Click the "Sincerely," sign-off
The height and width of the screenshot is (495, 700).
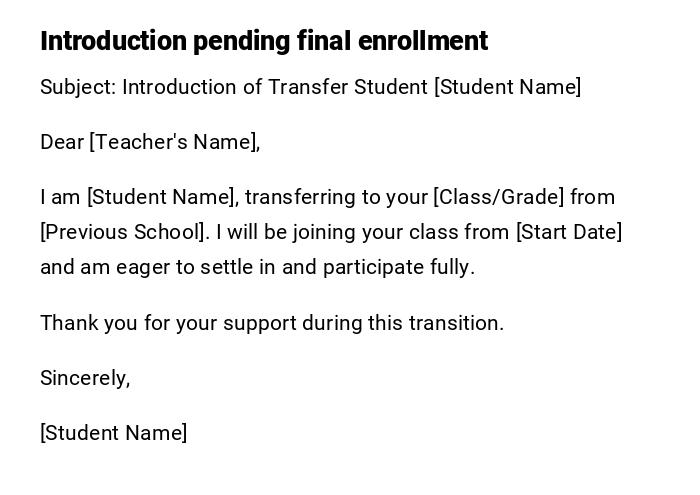[85, 378]
